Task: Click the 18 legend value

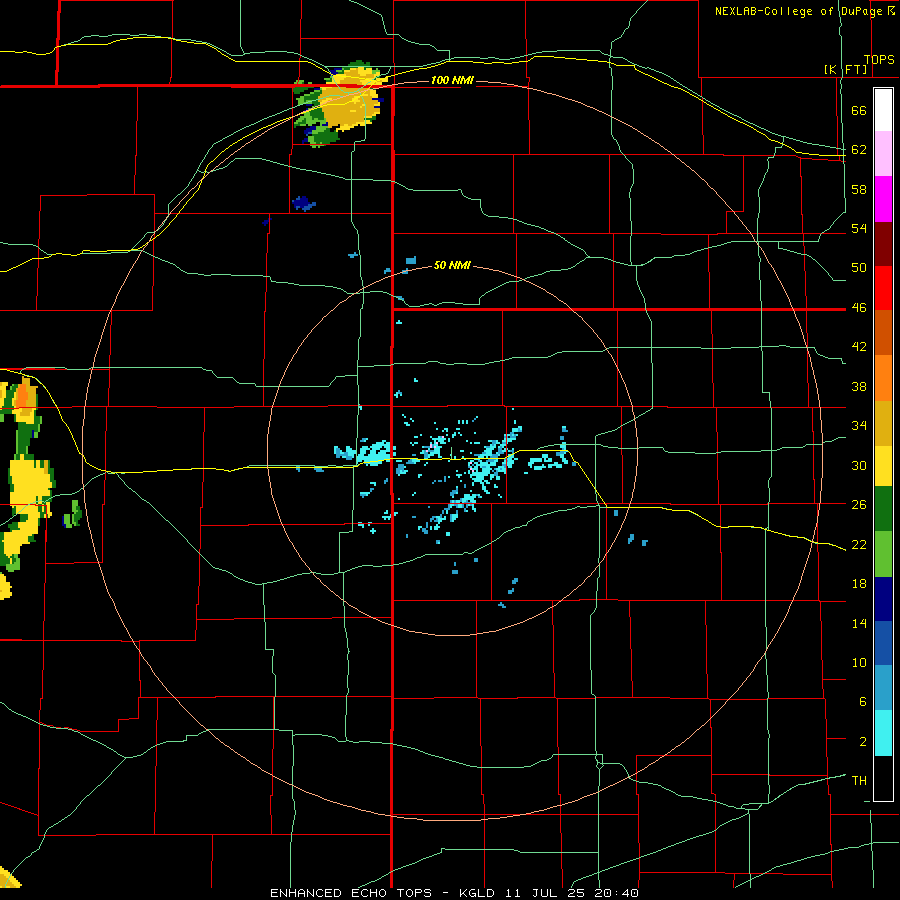Action: 859,584
